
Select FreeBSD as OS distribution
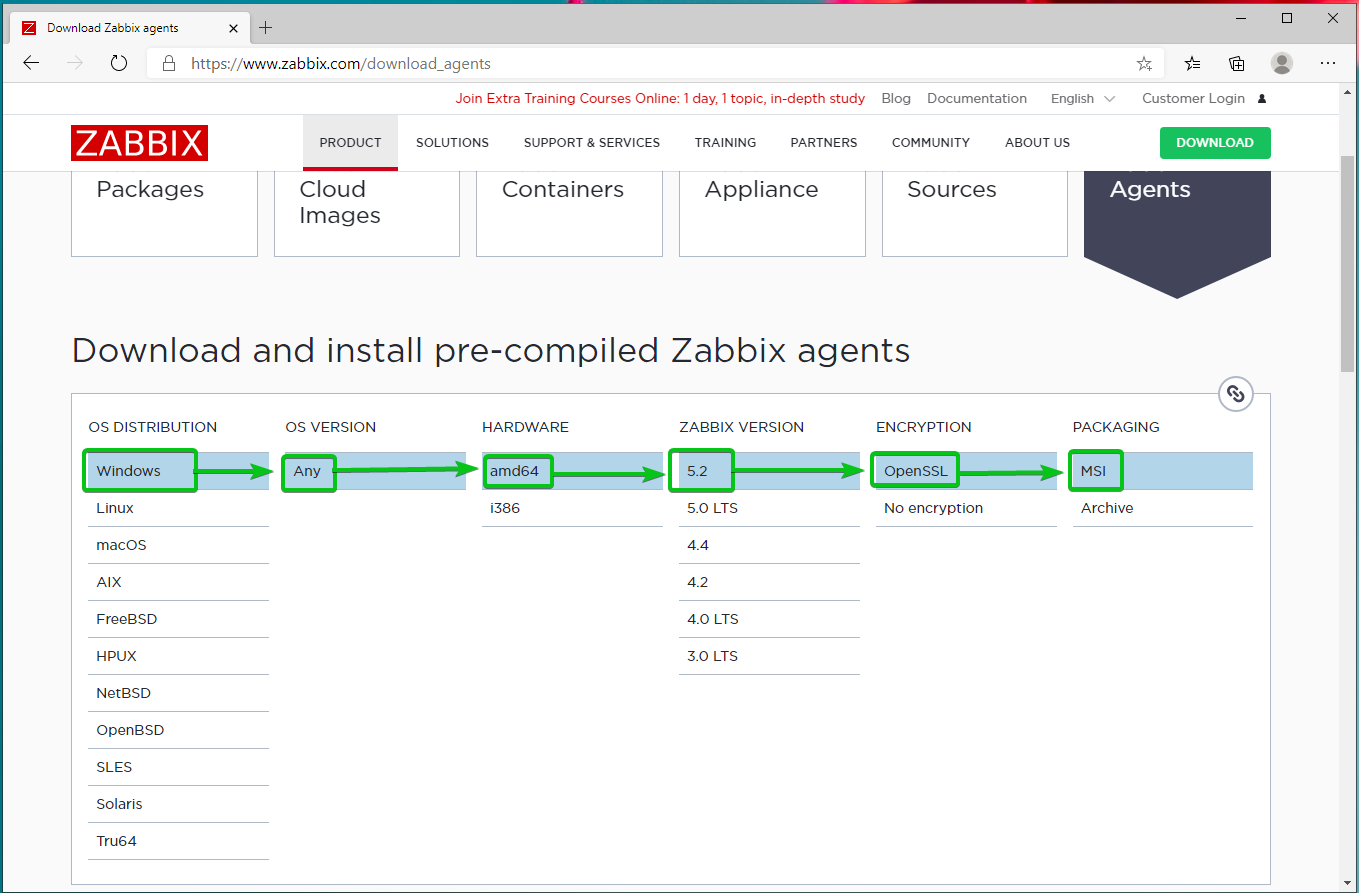pyautogui.click(x=178, y=619)
